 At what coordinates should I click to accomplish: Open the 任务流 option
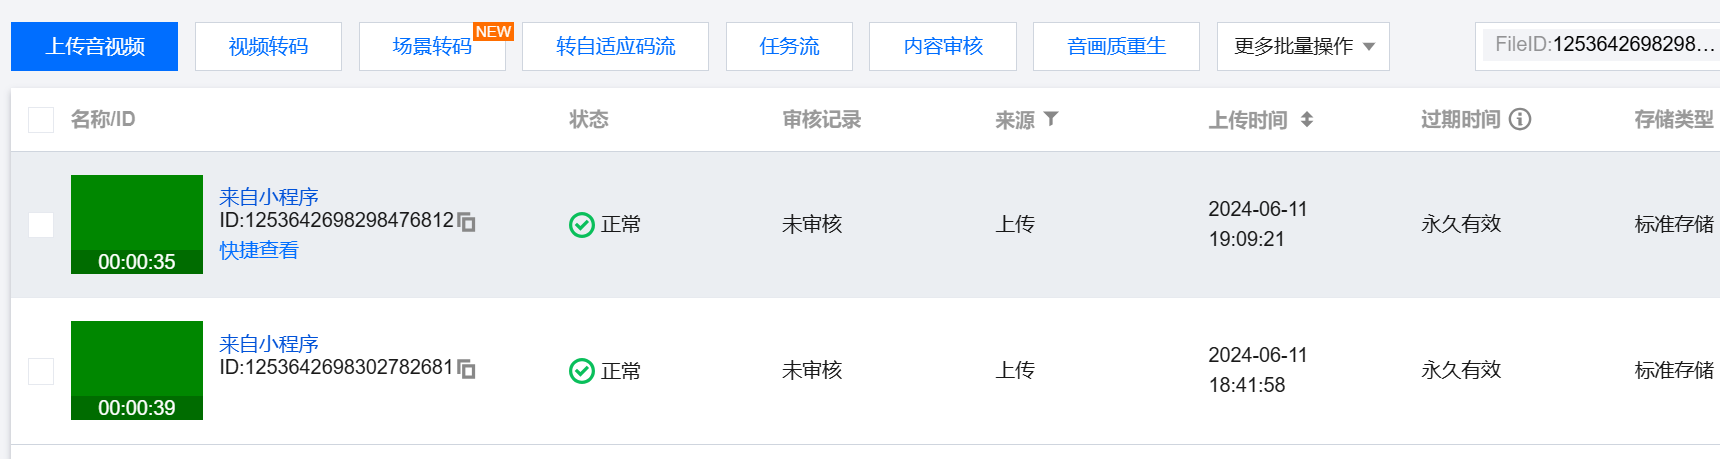(789, 47)
